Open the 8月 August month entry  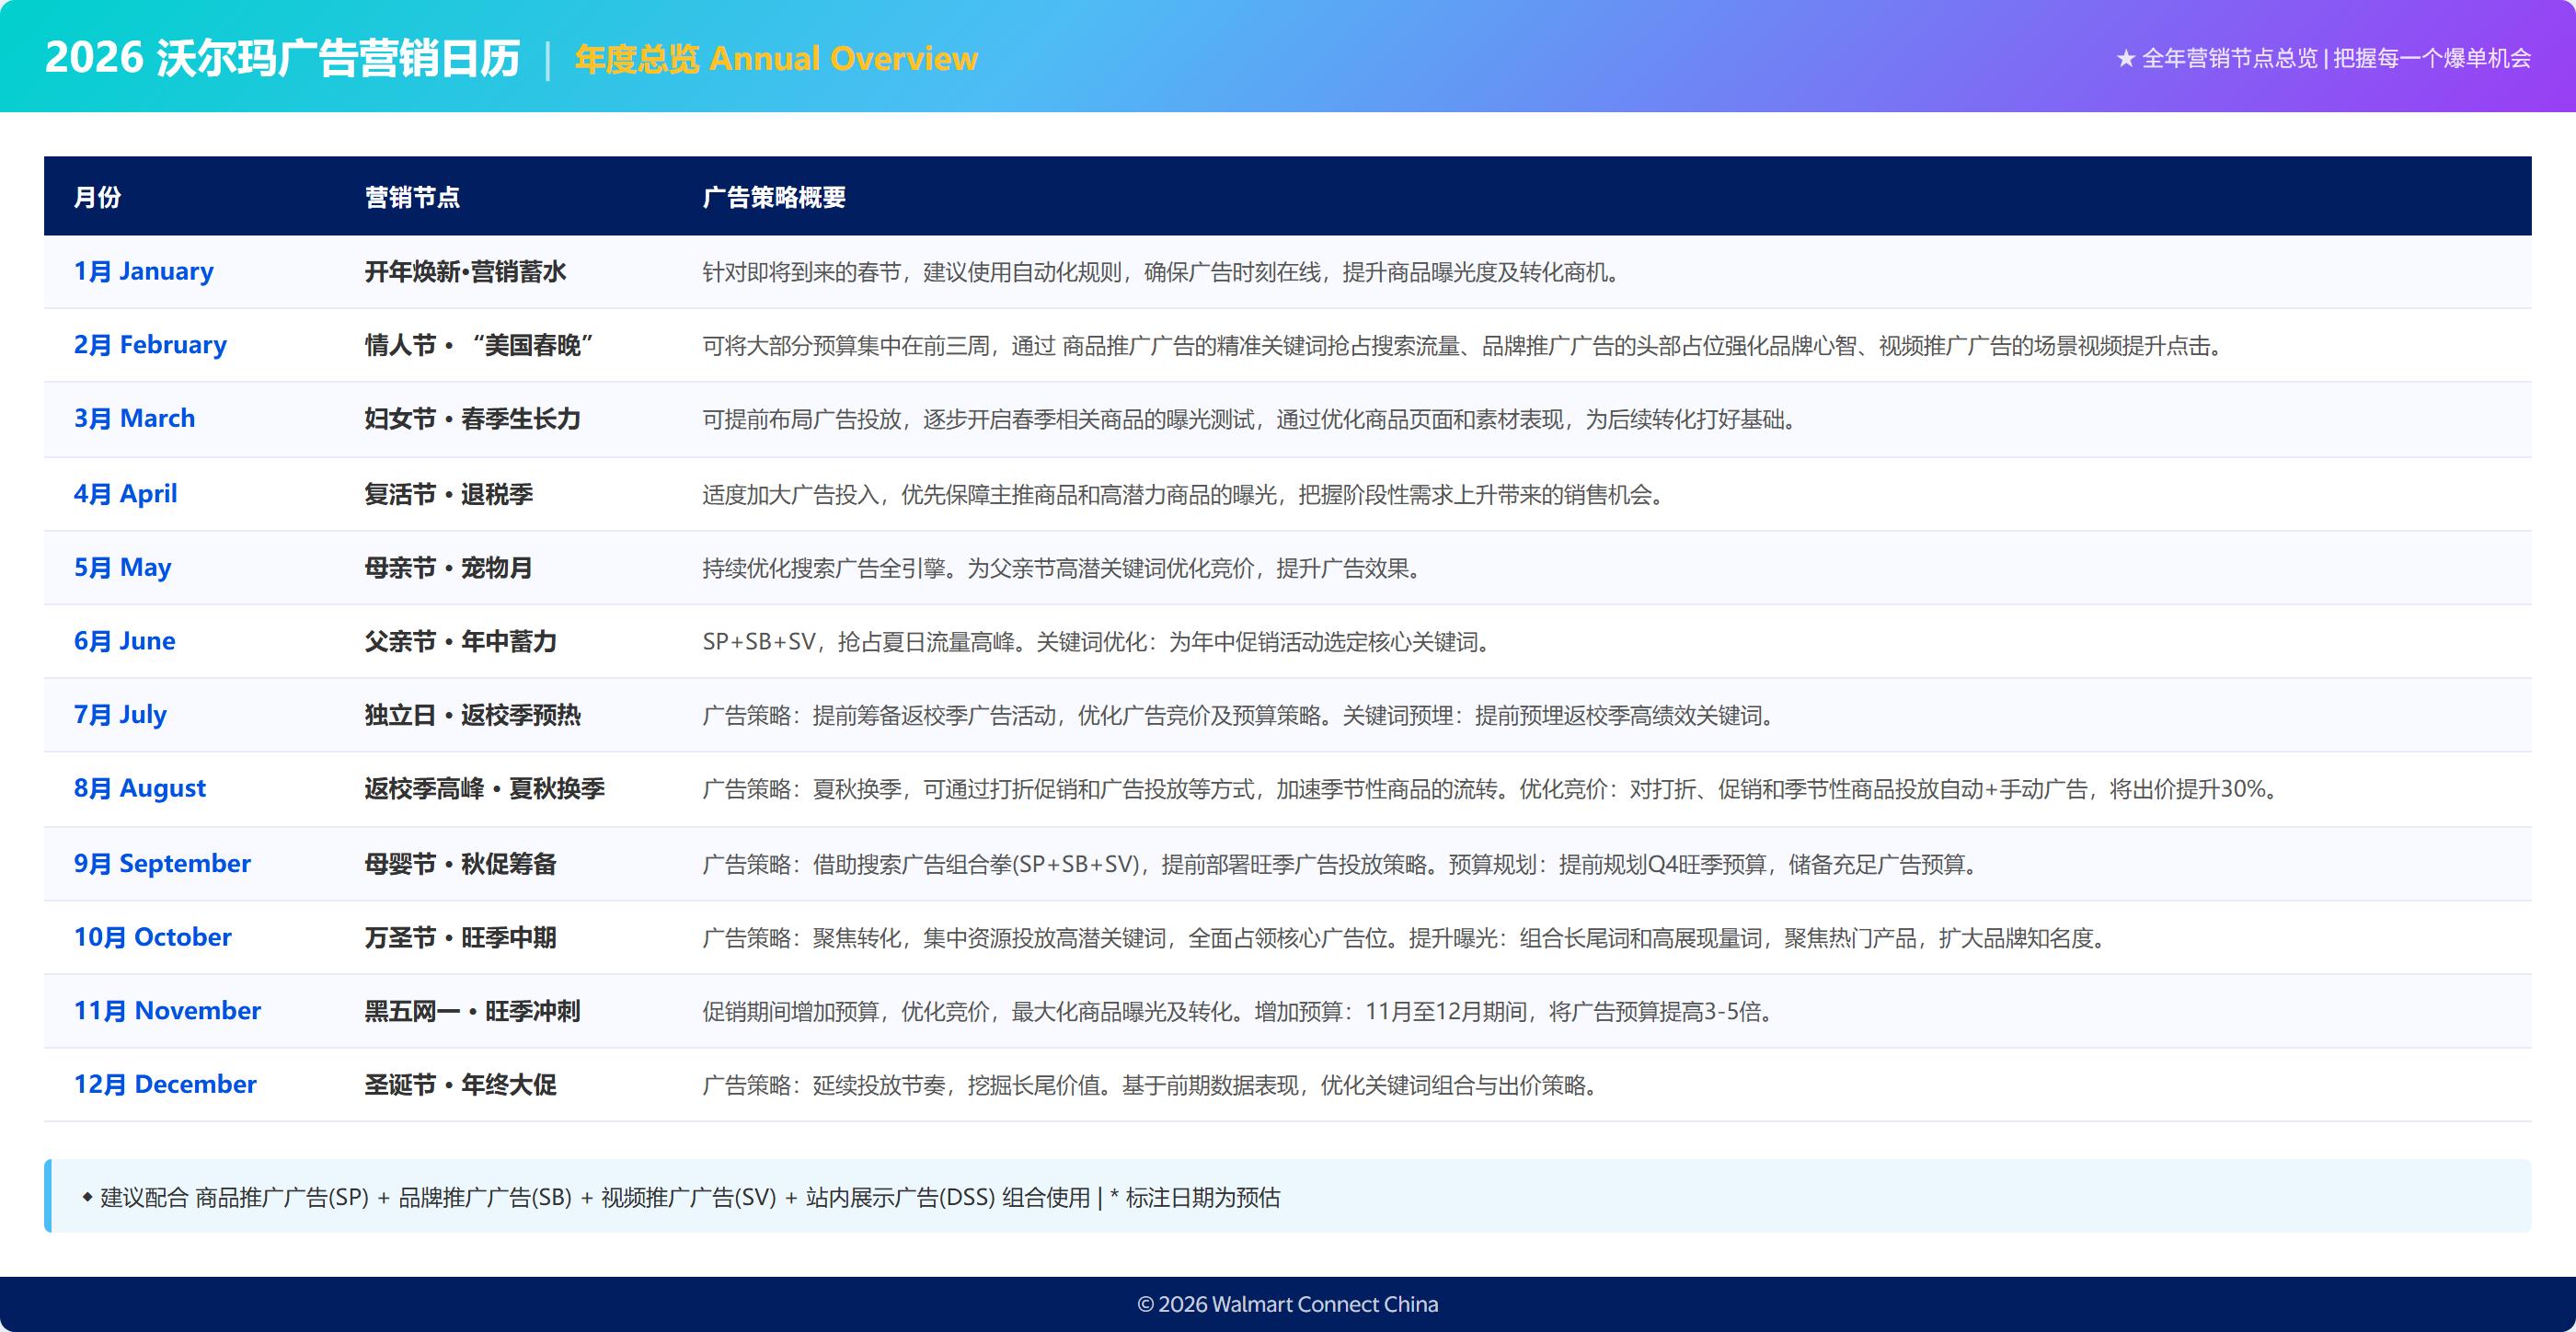pyautogui.click(x=140, y=789)
